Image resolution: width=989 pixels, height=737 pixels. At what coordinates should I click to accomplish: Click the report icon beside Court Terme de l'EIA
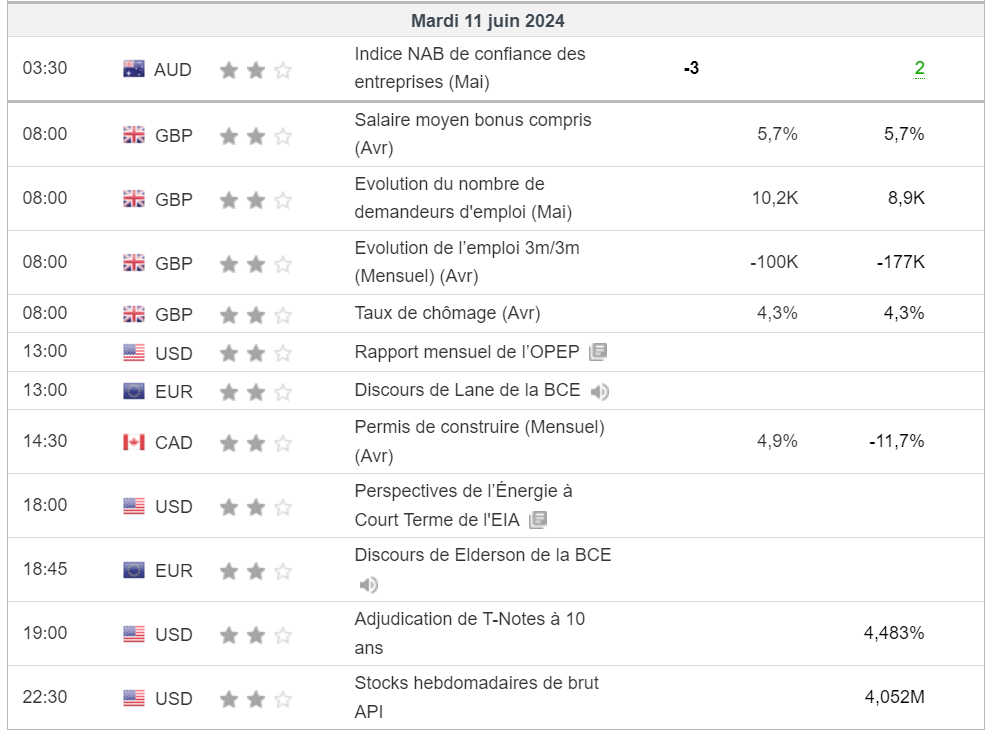[538, 520]
